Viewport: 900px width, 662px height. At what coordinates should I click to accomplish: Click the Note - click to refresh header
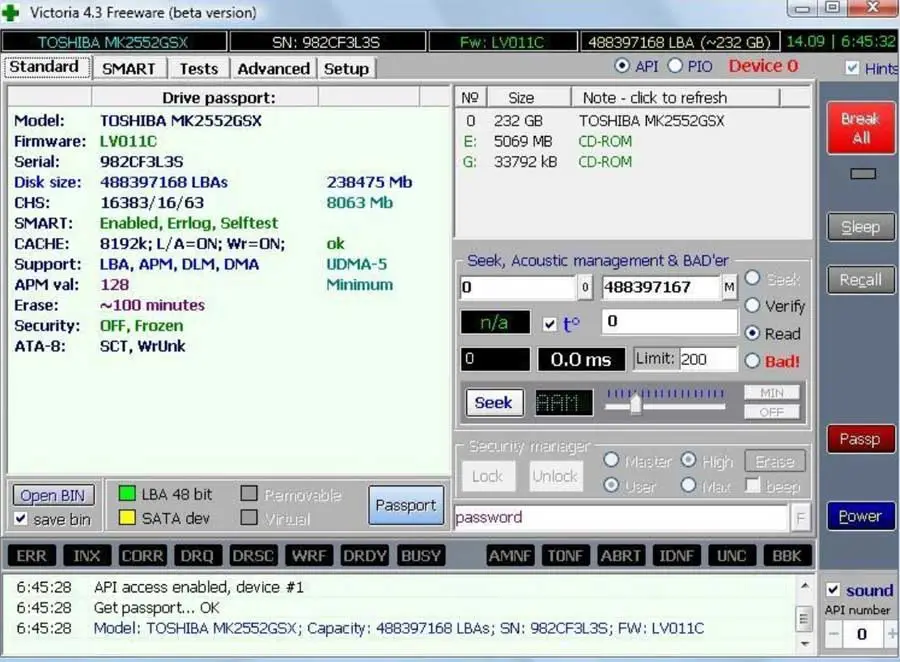(x=675, y=98)
